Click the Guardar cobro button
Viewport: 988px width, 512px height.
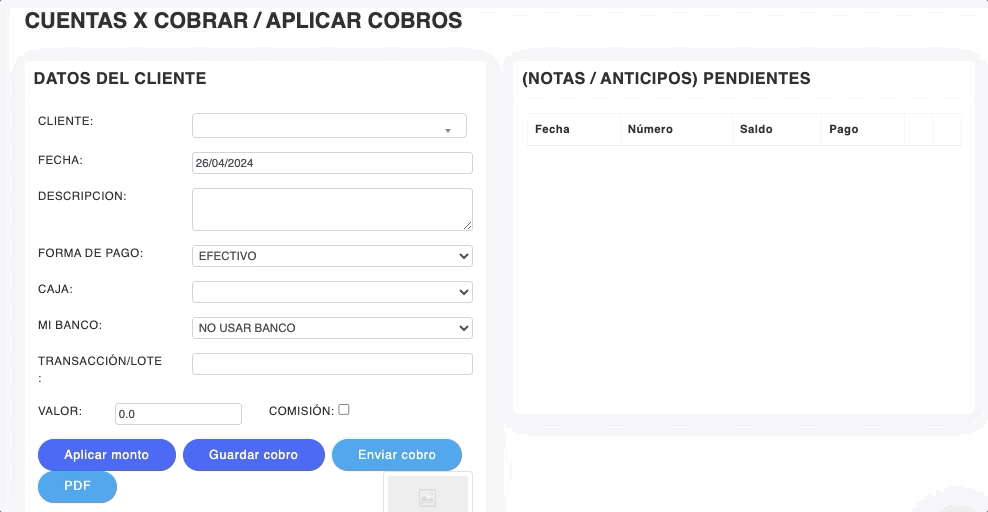(x=254, y=455)
